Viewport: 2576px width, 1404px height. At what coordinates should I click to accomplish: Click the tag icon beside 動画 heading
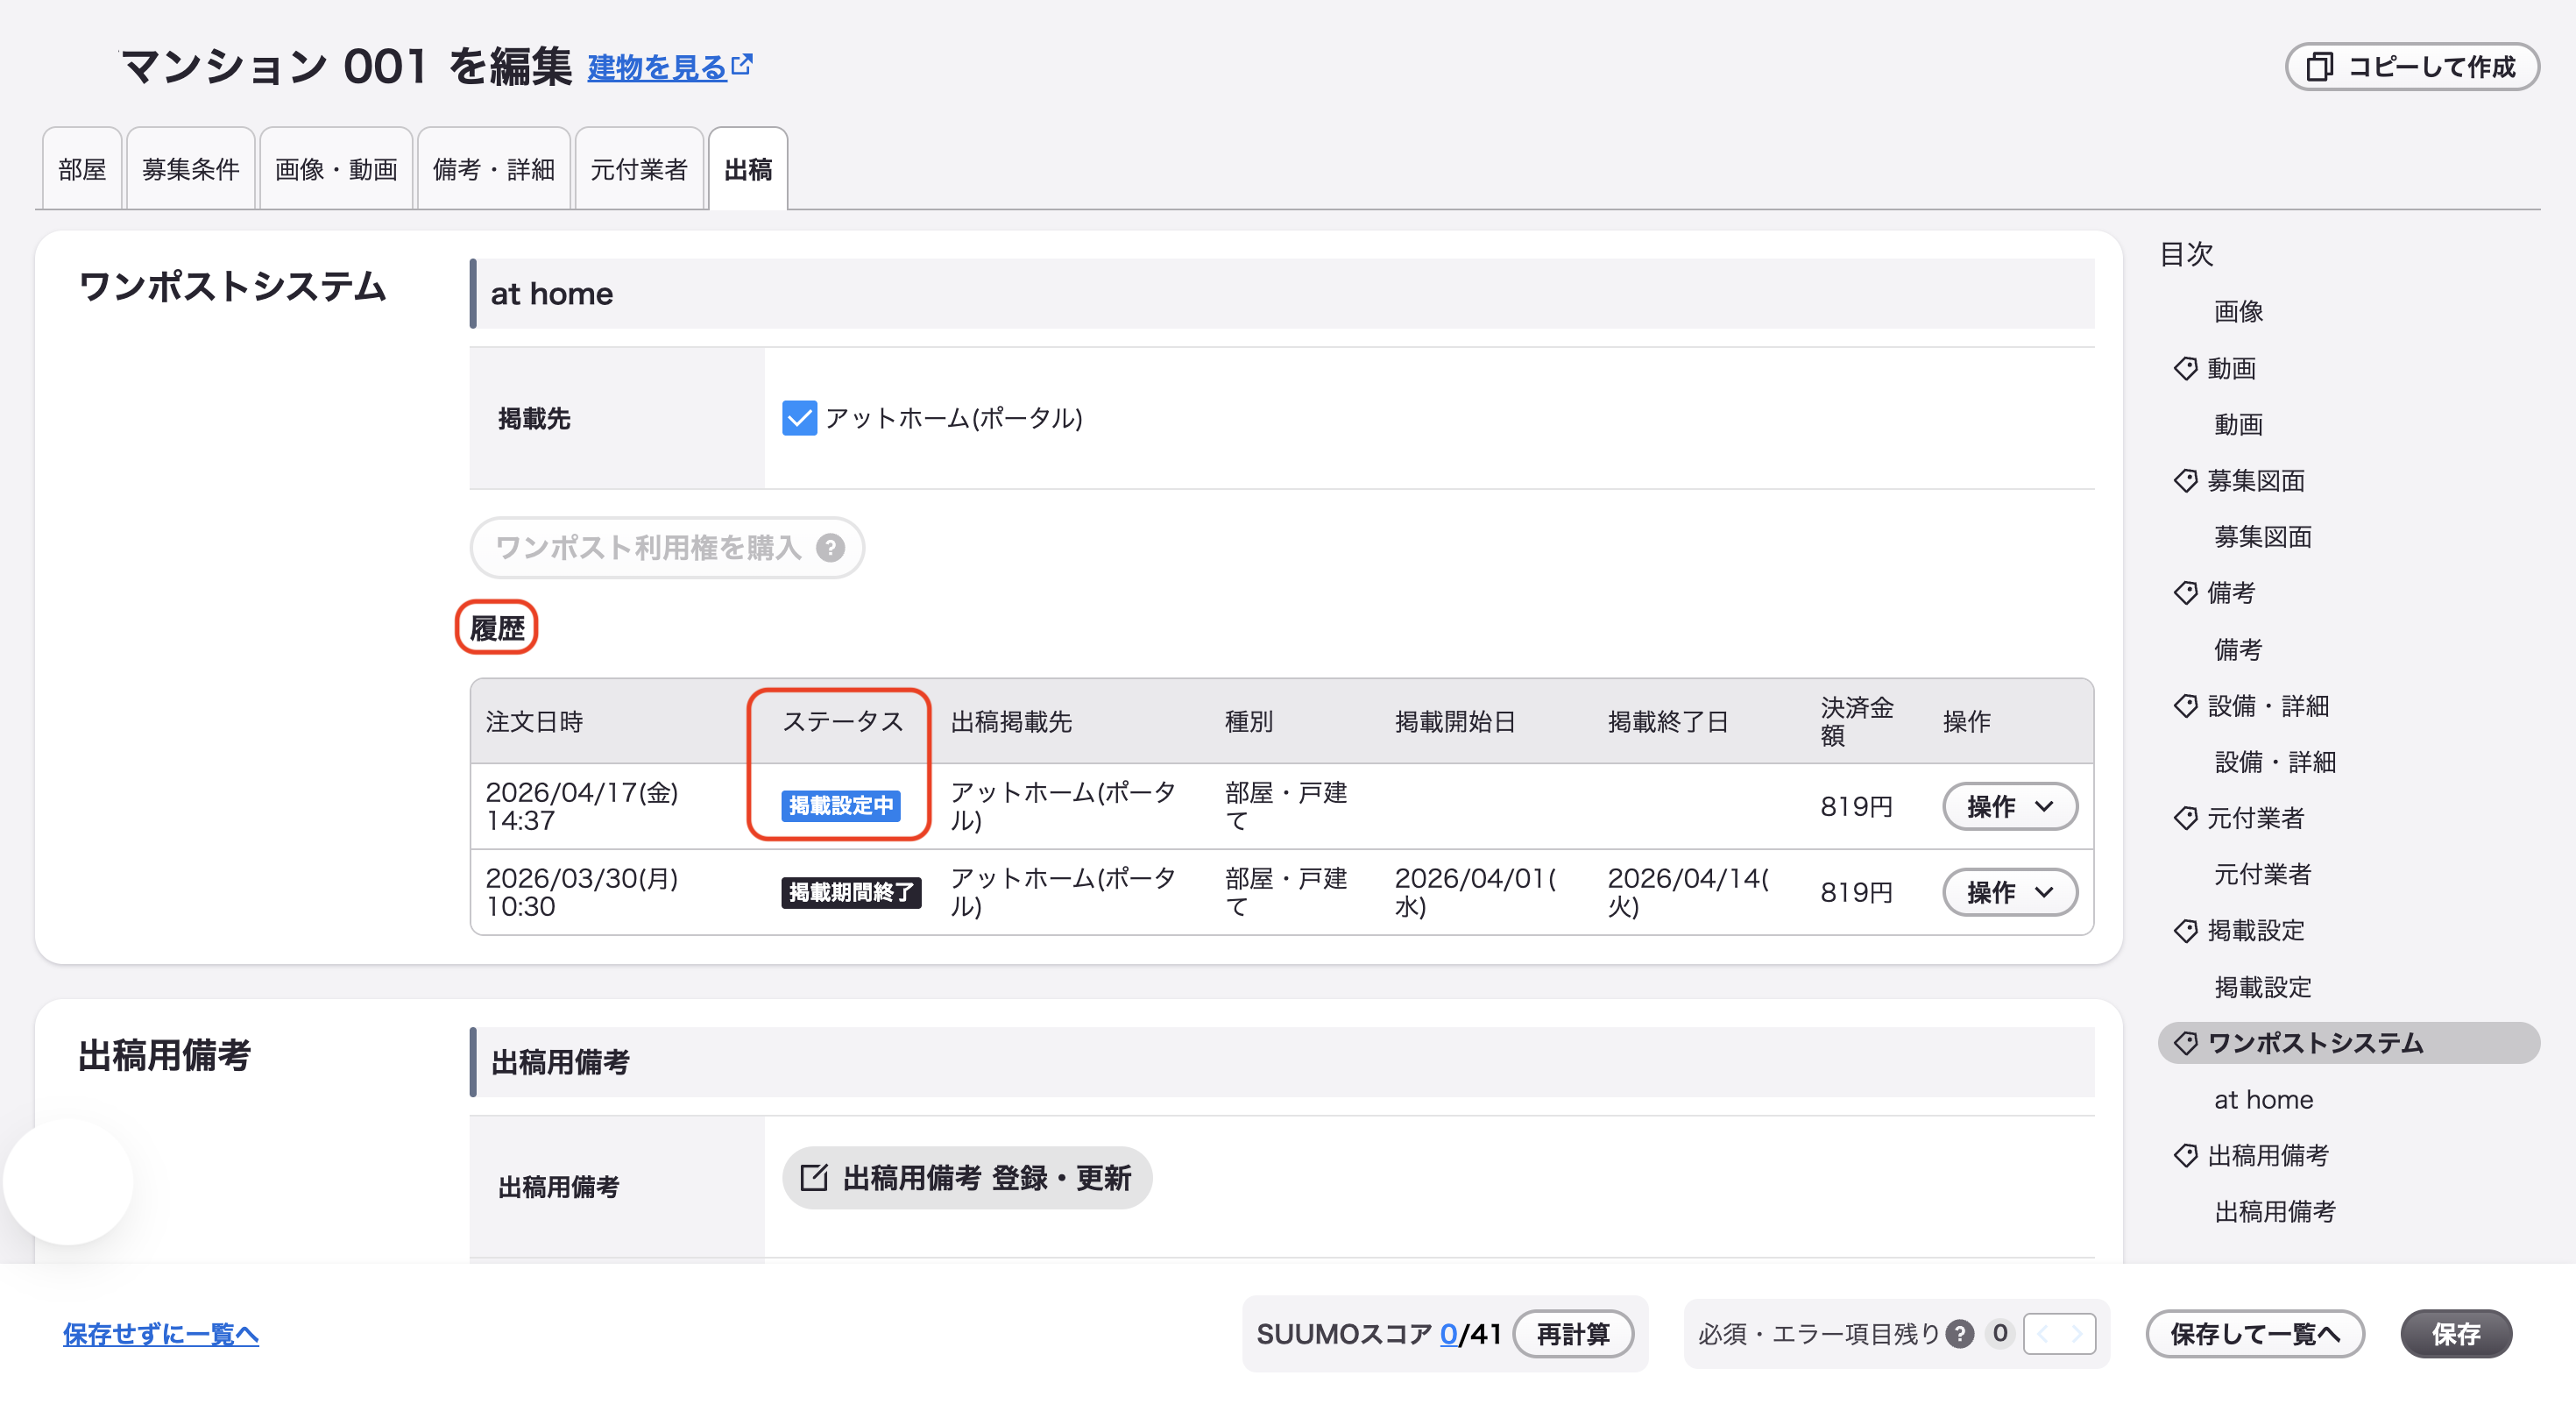tap(2185, 369)
